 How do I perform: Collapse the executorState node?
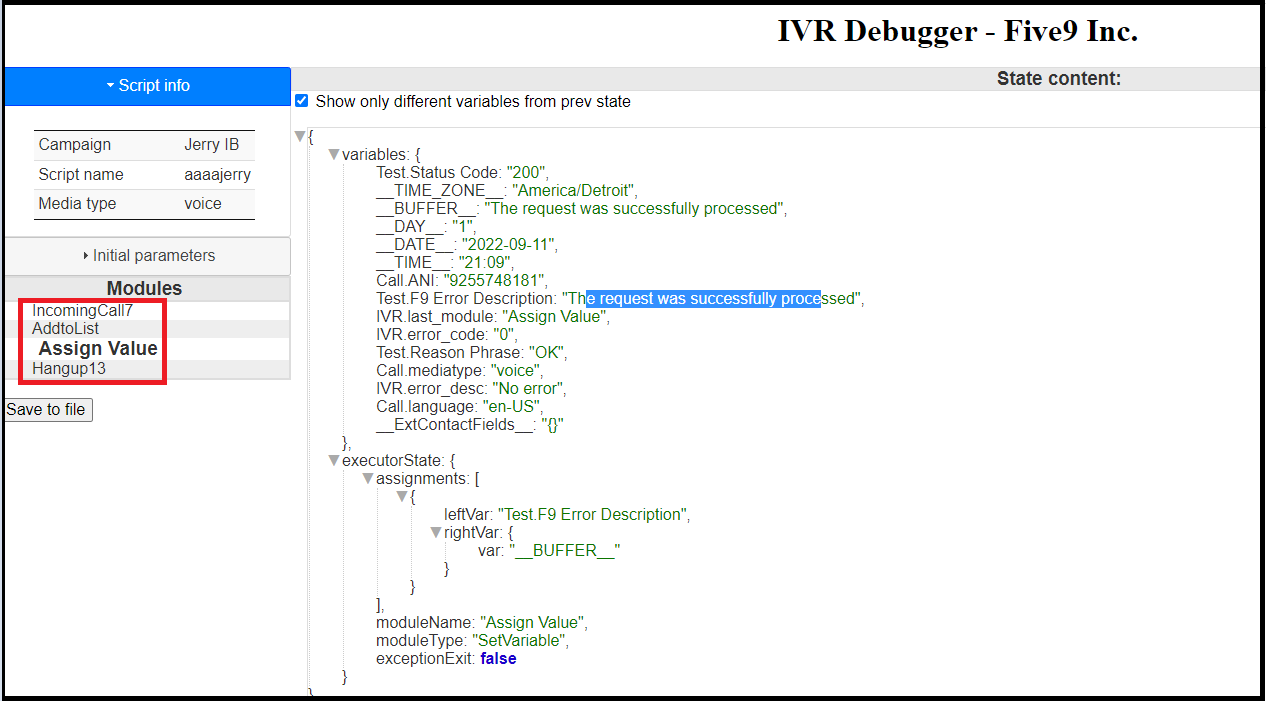click(334, 461)
